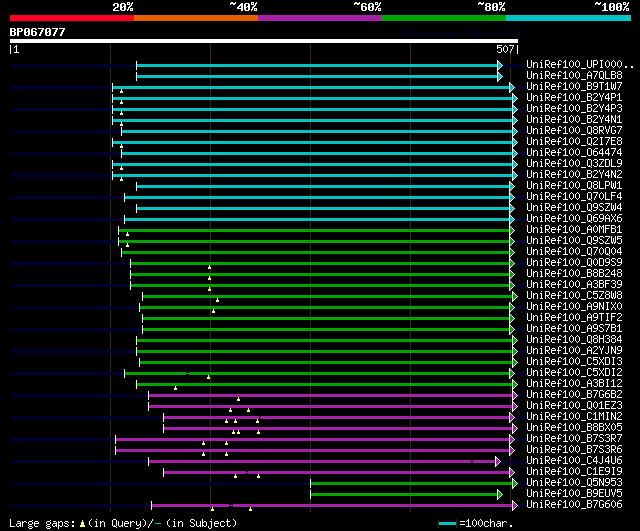This screenshot has height=531, width=640.
Task: Select hit UniRef100_Q5N953
Action: click(x=574, y=483)
